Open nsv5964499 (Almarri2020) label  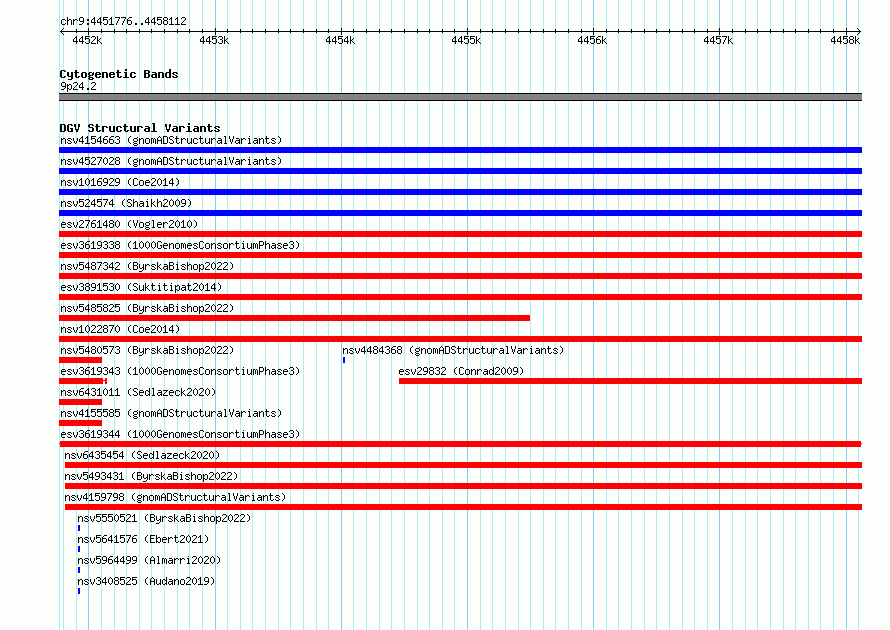pos(149,560)
